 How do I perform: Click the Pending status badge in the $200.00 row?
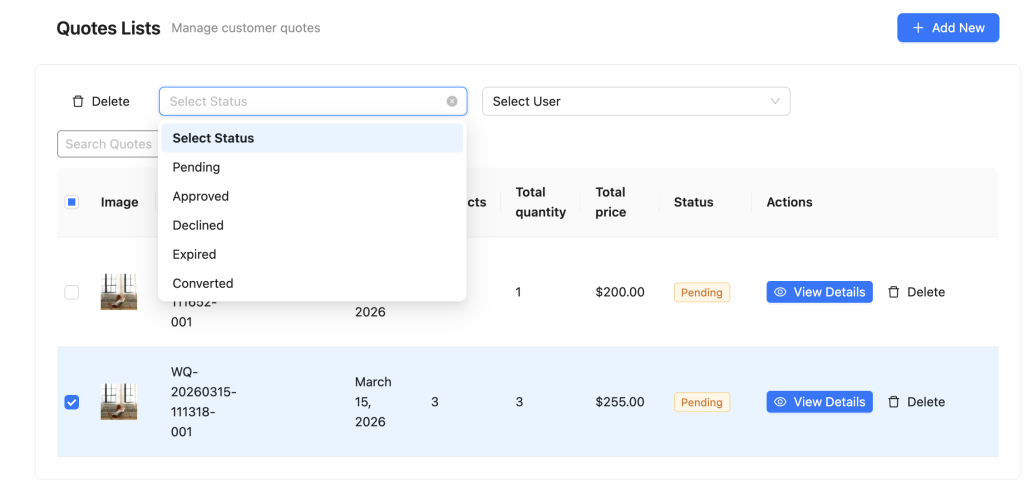(x=701, y=292)
